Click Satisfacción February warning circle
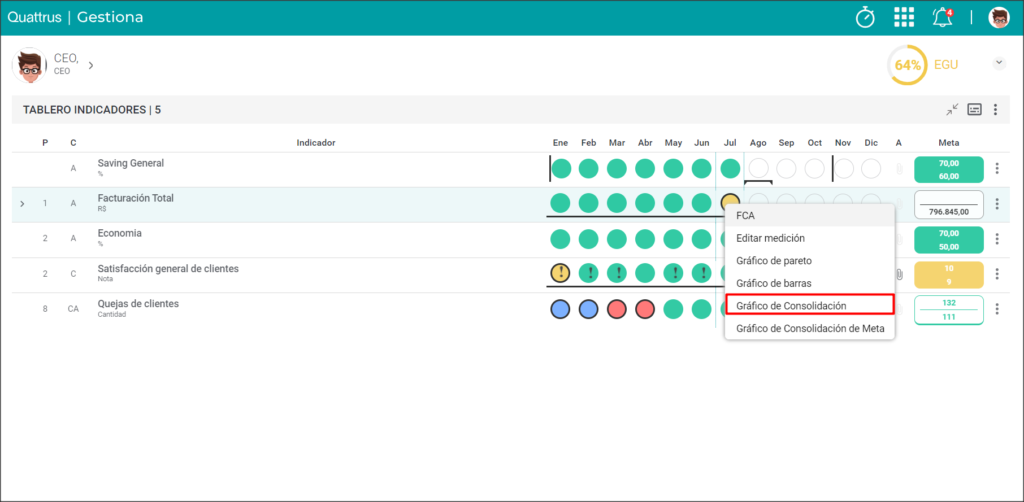 point(589,274)
